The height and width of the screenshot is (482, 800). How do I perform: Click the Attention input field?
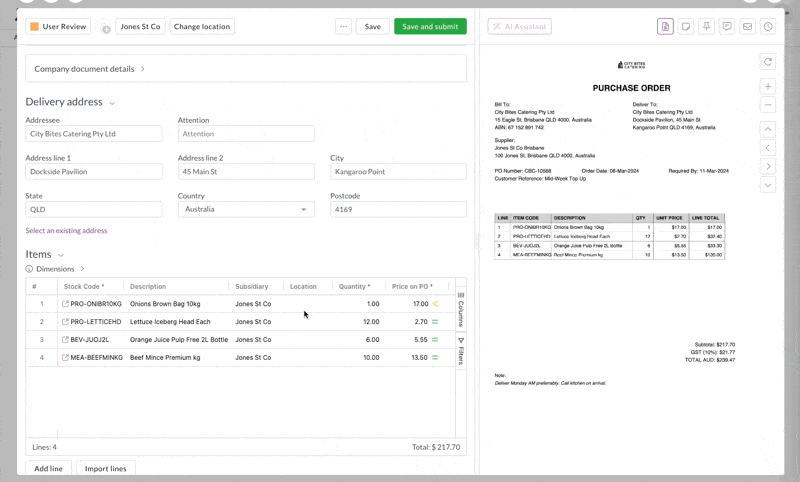pos(246,134)
